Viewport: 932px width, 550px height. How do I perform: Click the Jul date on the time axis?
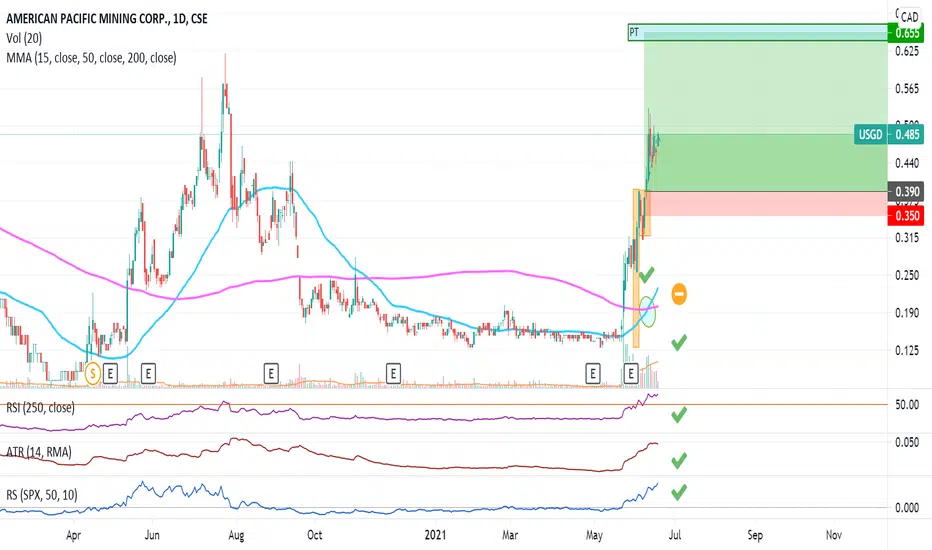tap(674, 535)
